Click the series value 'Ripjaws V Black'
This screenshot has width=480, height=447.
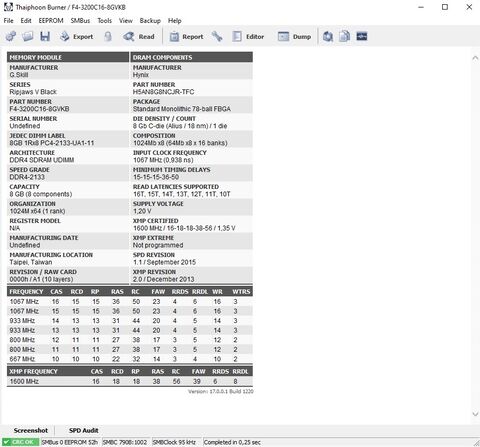click(33, 92)
